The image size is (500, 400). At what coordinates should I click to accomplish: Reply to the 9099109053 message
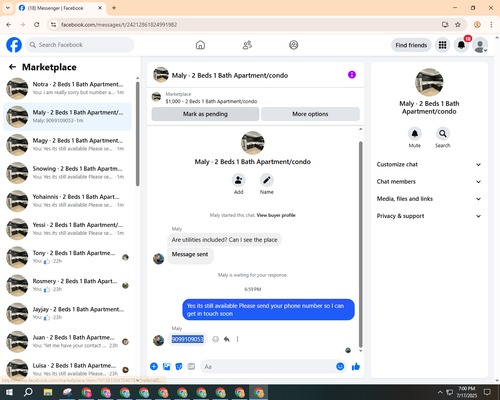click(227, 339)
